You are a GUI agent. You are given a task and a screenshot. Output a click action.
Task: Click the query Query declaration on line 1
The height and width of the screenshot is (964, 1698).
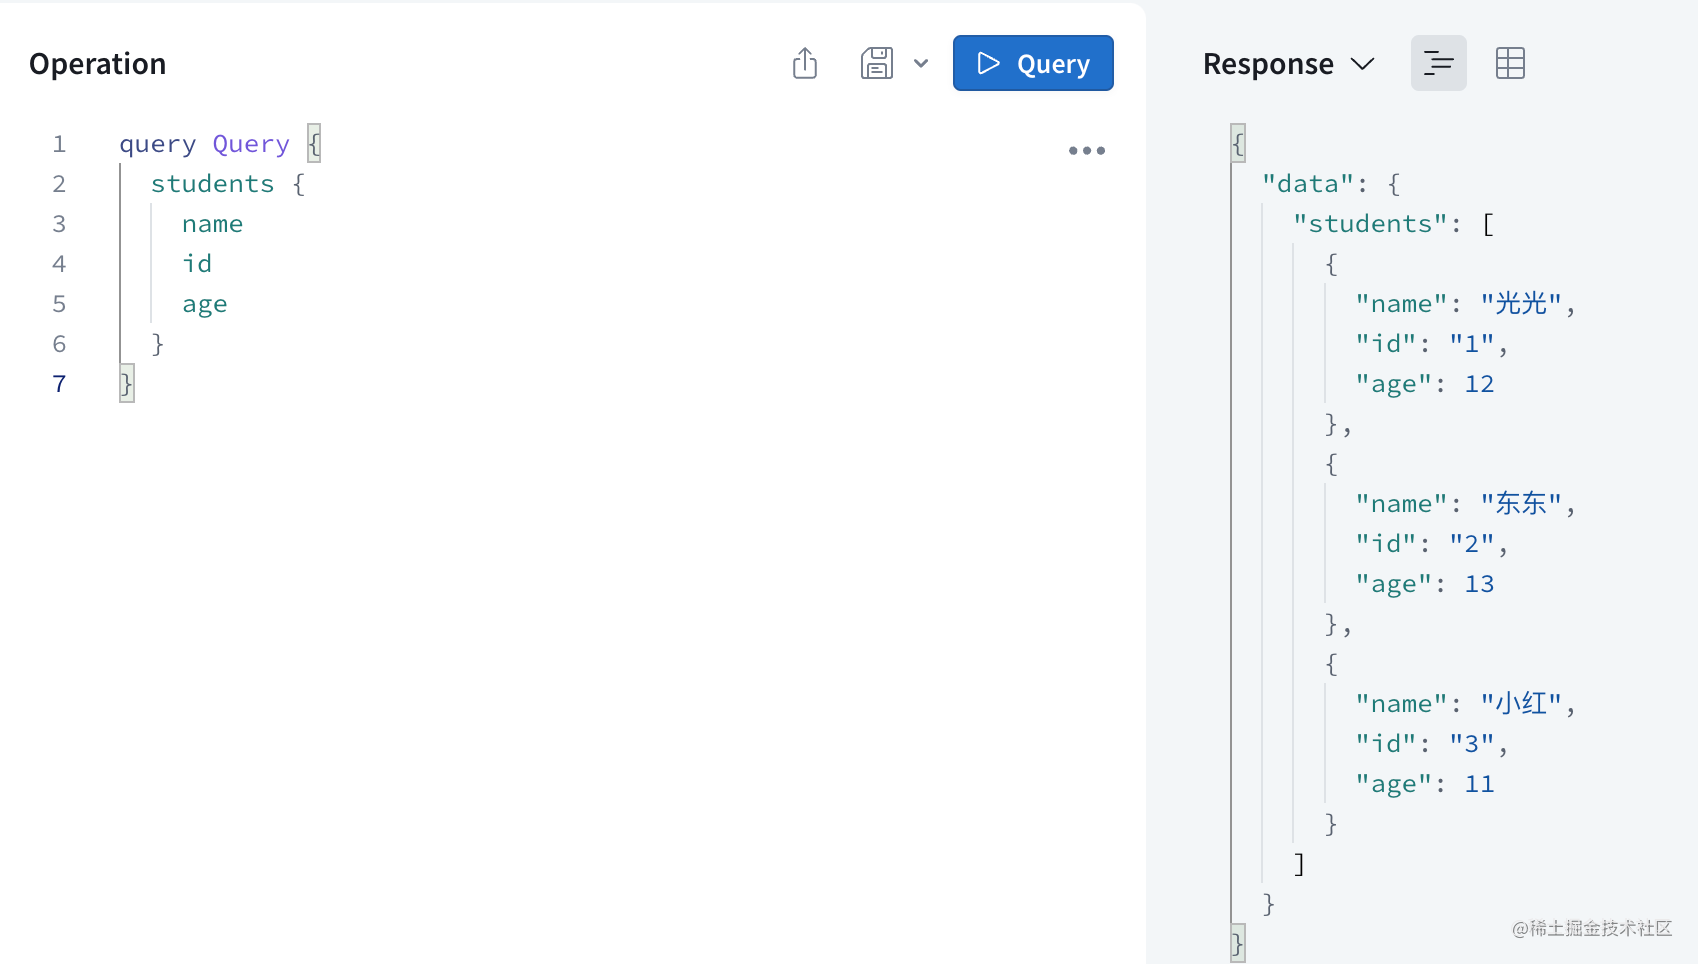coord(203,143)
